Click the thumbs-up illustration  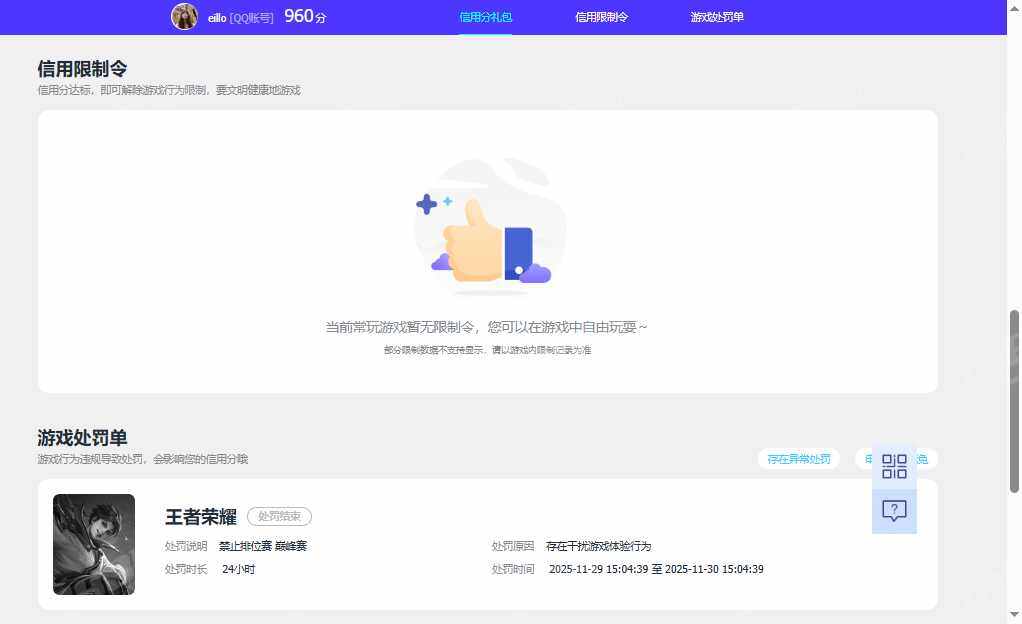(x=490, y=227)
